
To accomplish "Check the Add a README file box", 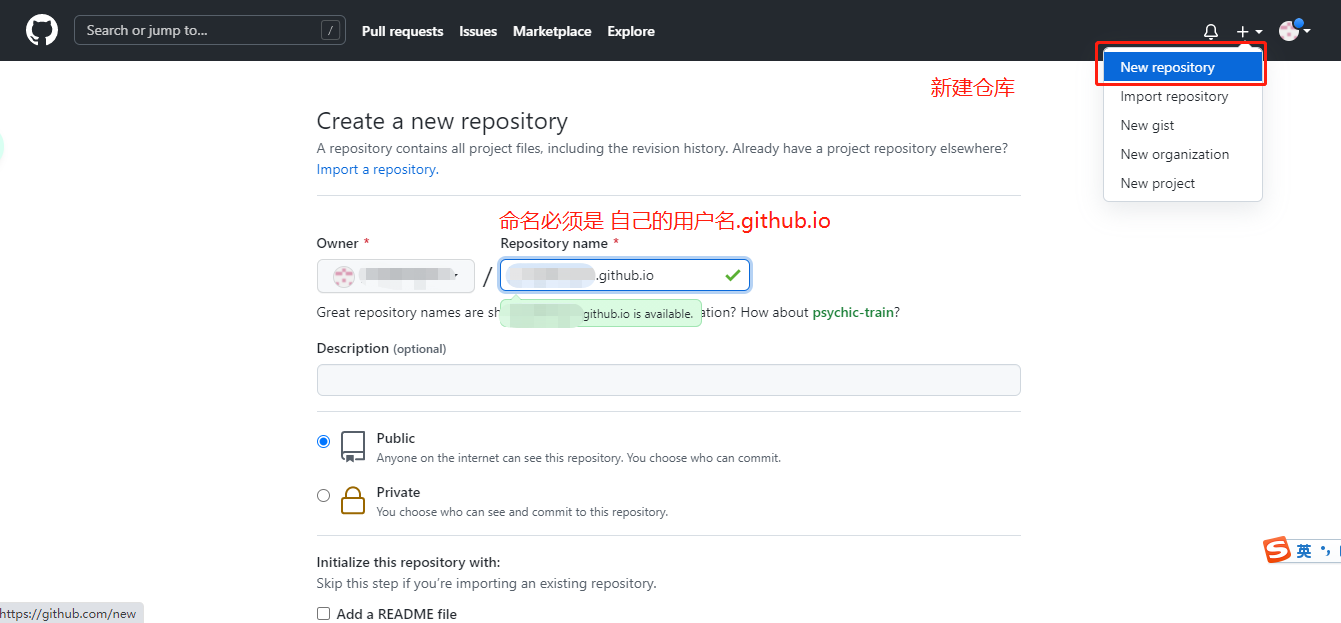I will (323, 613).
